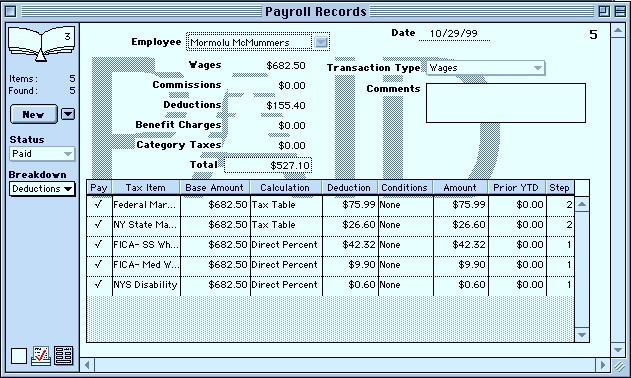Click the window collapse box in title bar
631x378 pixels.
tap(620, 11)
